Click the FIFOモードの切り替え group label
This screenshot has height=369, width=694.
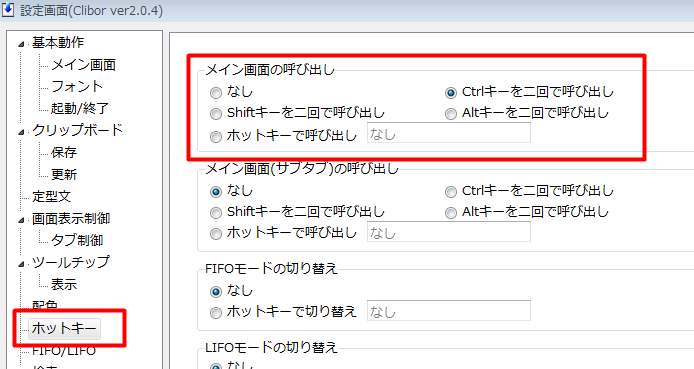(x=271, y=269)
